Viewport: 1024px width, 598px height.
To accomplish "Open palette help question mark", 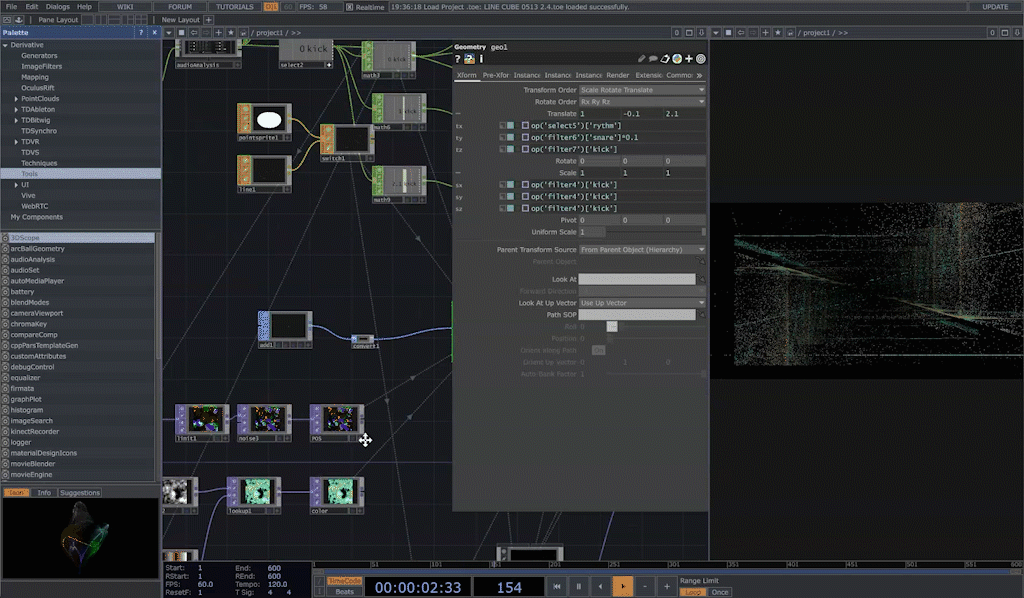I will (140, 33).
